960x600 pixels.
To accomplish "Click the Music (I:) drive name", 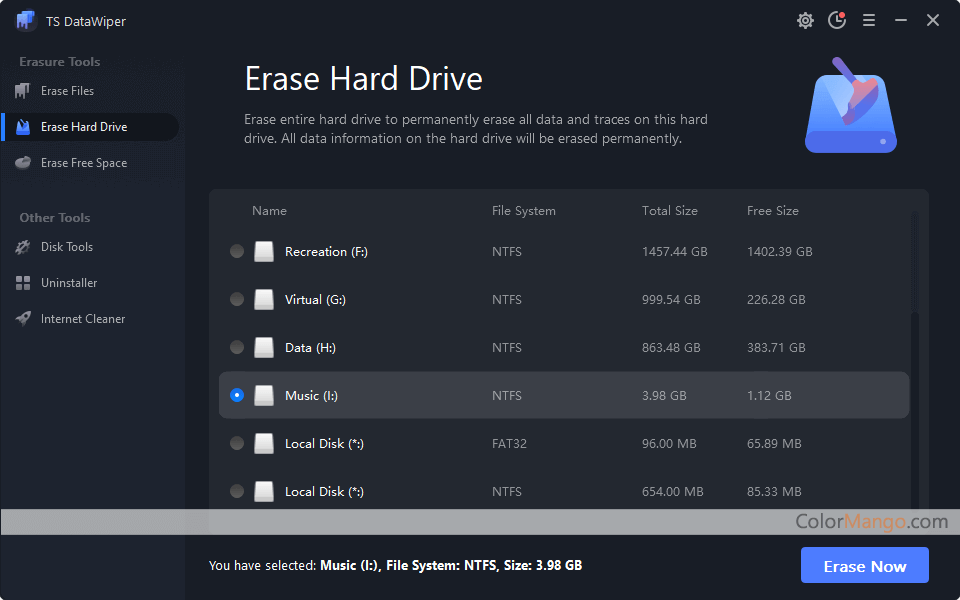I will click(x=311, y=396).
